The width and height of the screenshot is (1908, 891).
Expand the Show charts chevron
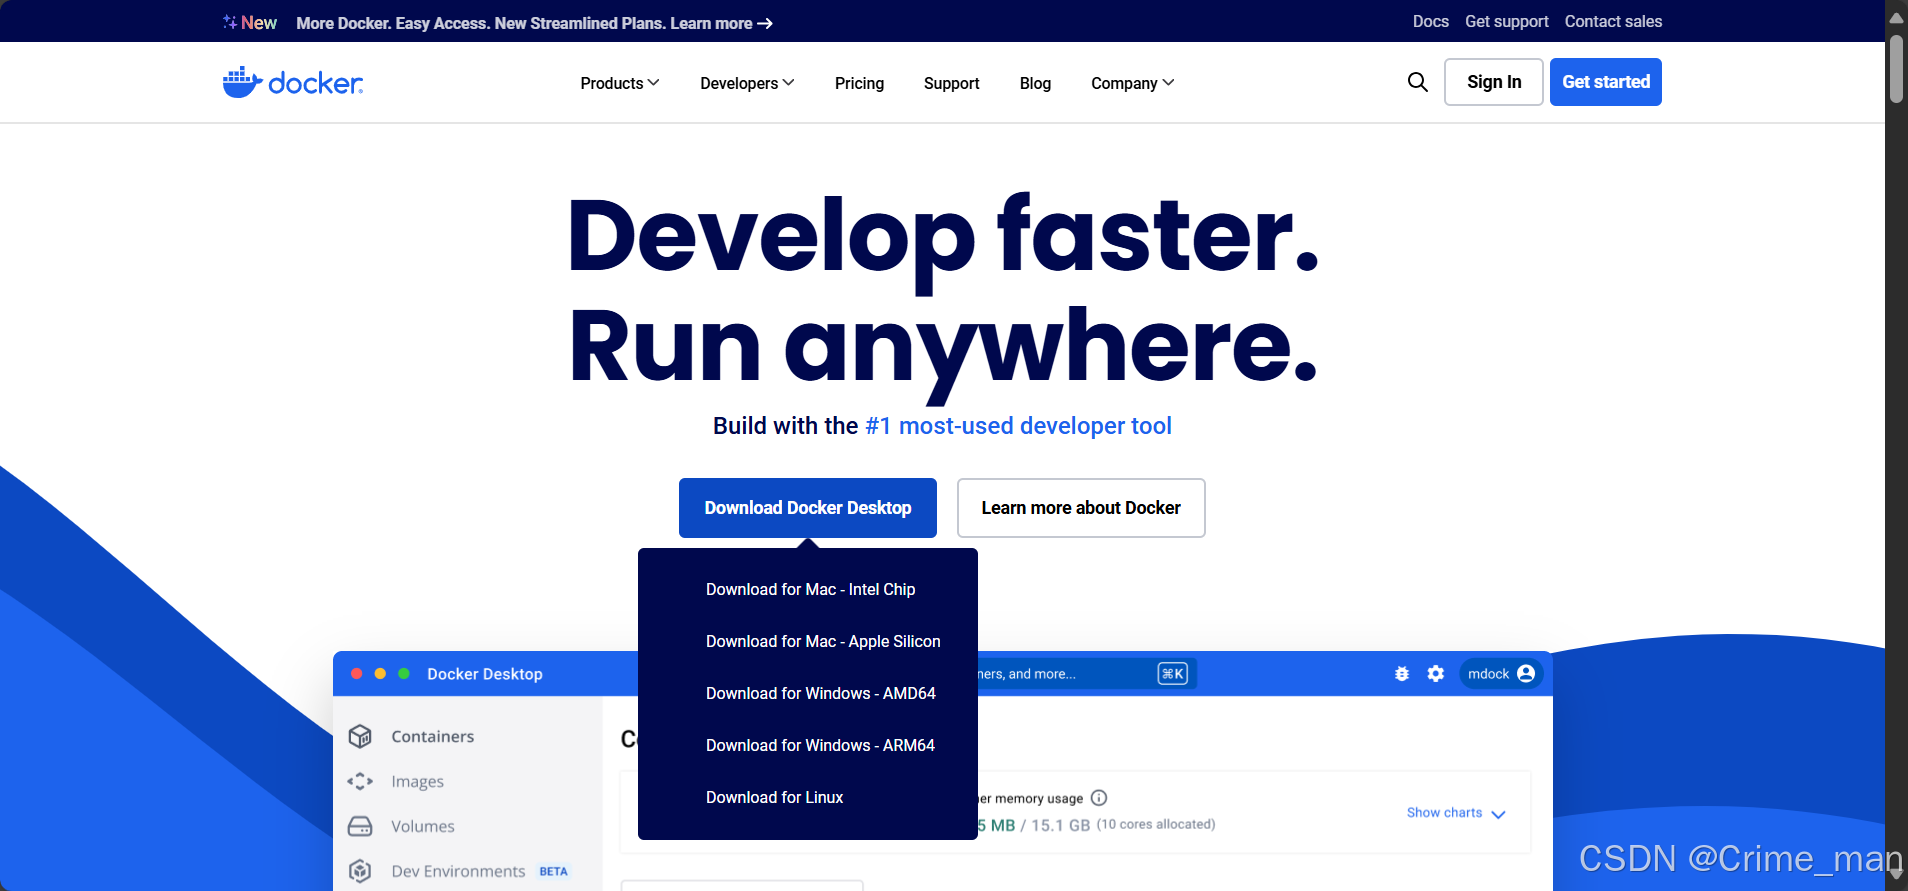(x=1498, y=814)
